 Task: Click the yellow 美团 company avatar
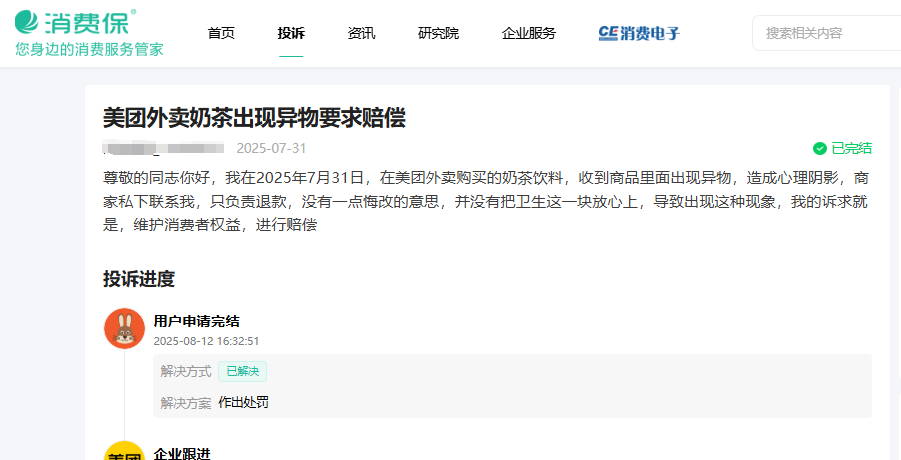point(124,451)
